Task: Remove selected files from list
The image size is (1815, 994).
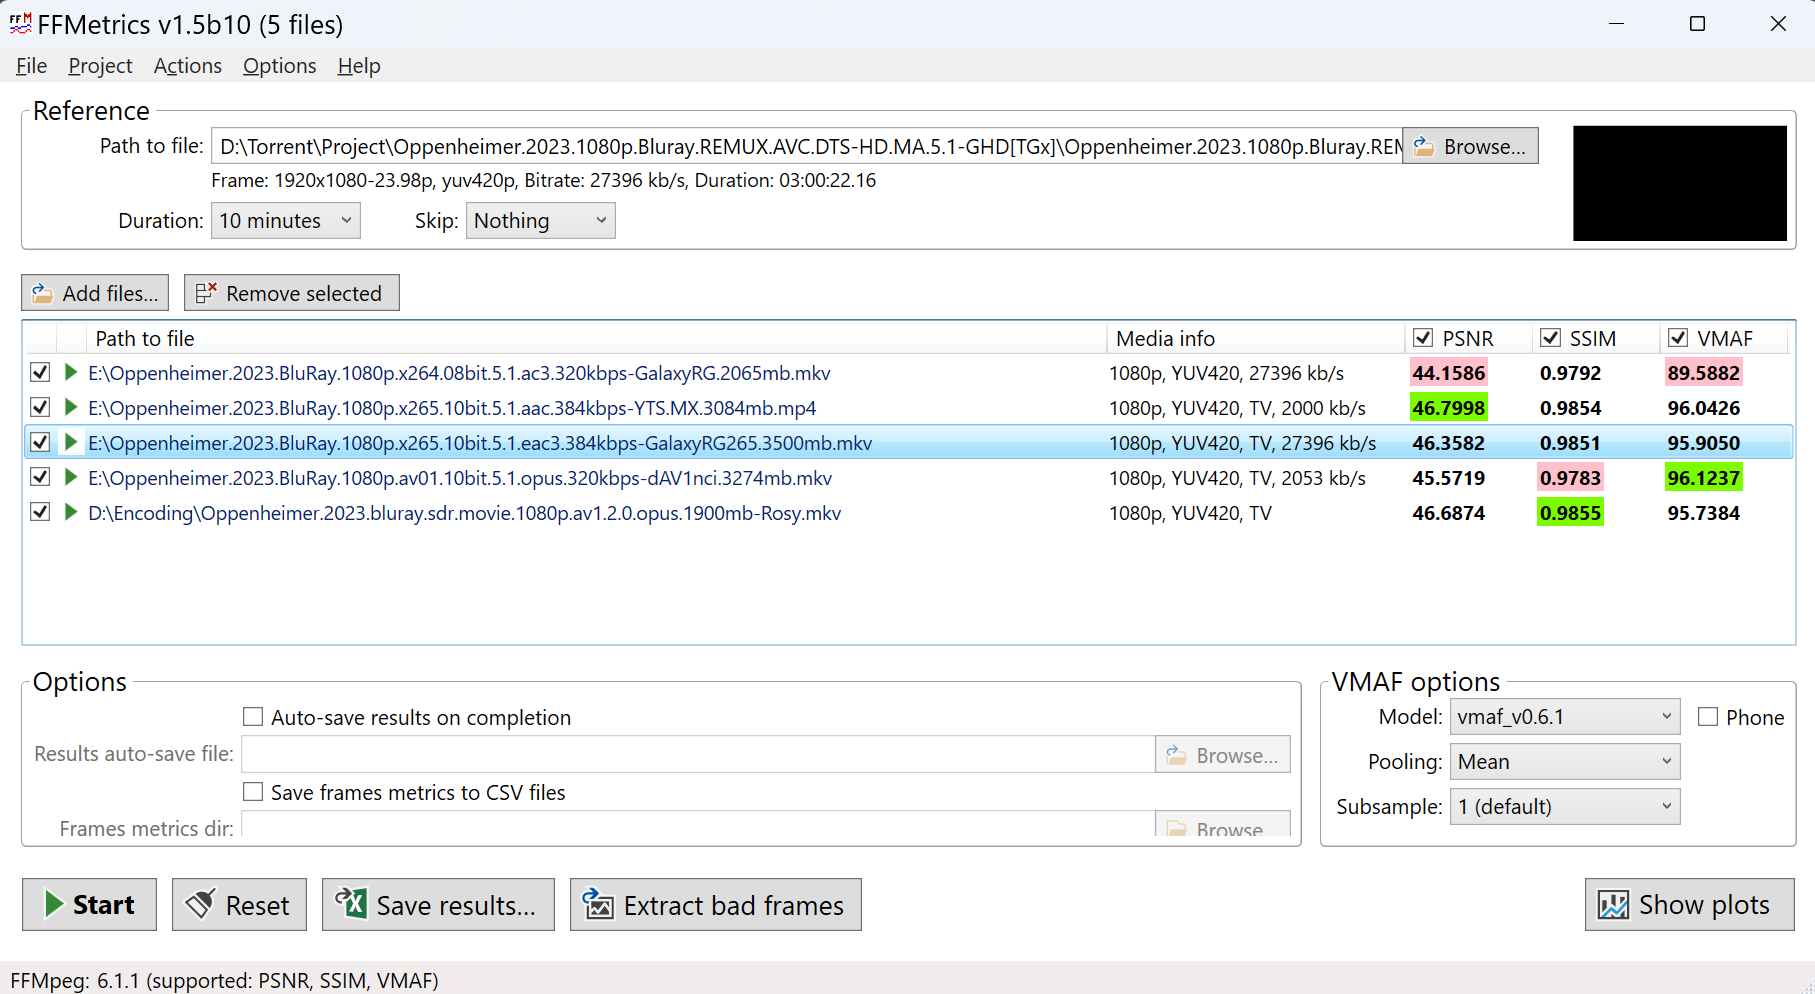Action: [x=291, y=293]
